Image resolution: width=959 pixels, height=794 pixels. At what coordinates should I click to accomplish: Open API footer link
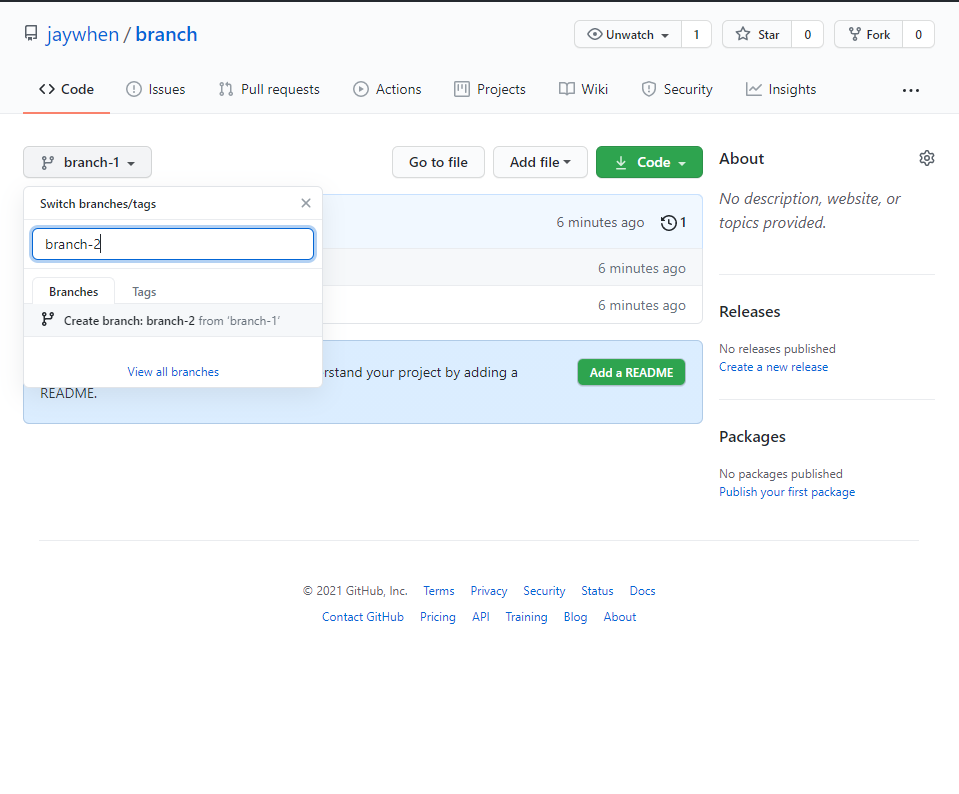pos(481,617)
